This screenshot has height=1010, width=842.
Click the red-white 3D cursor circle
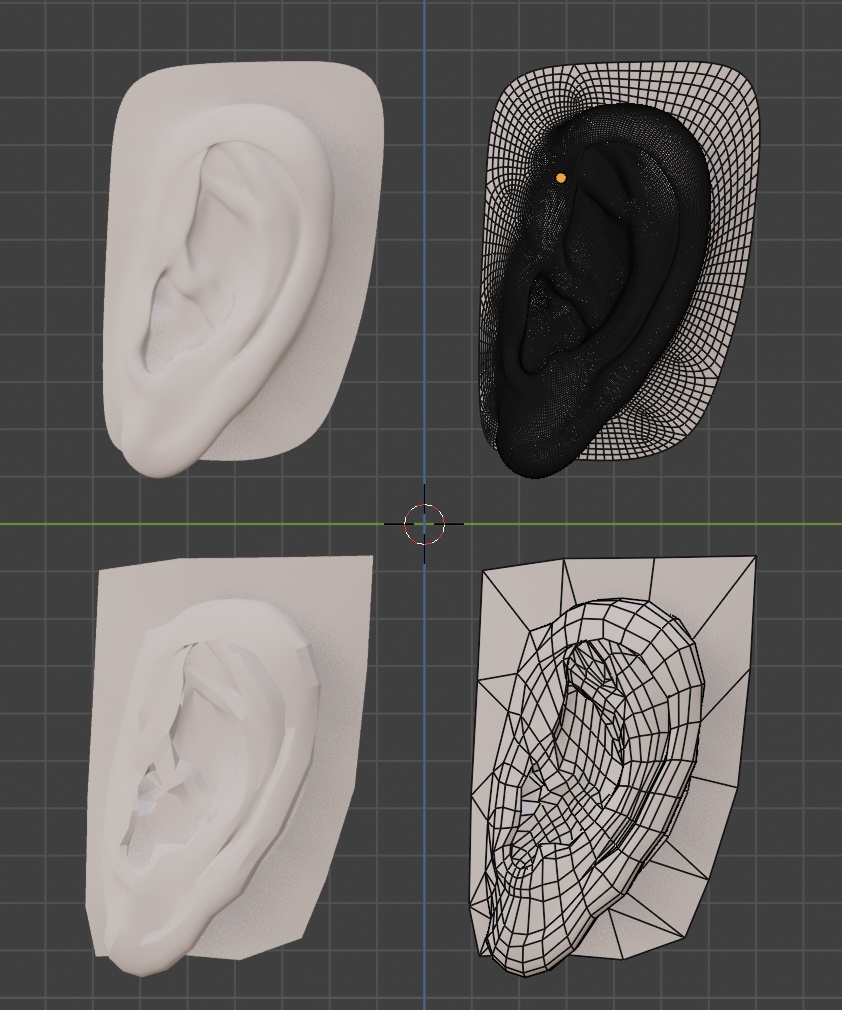point(425,524)
